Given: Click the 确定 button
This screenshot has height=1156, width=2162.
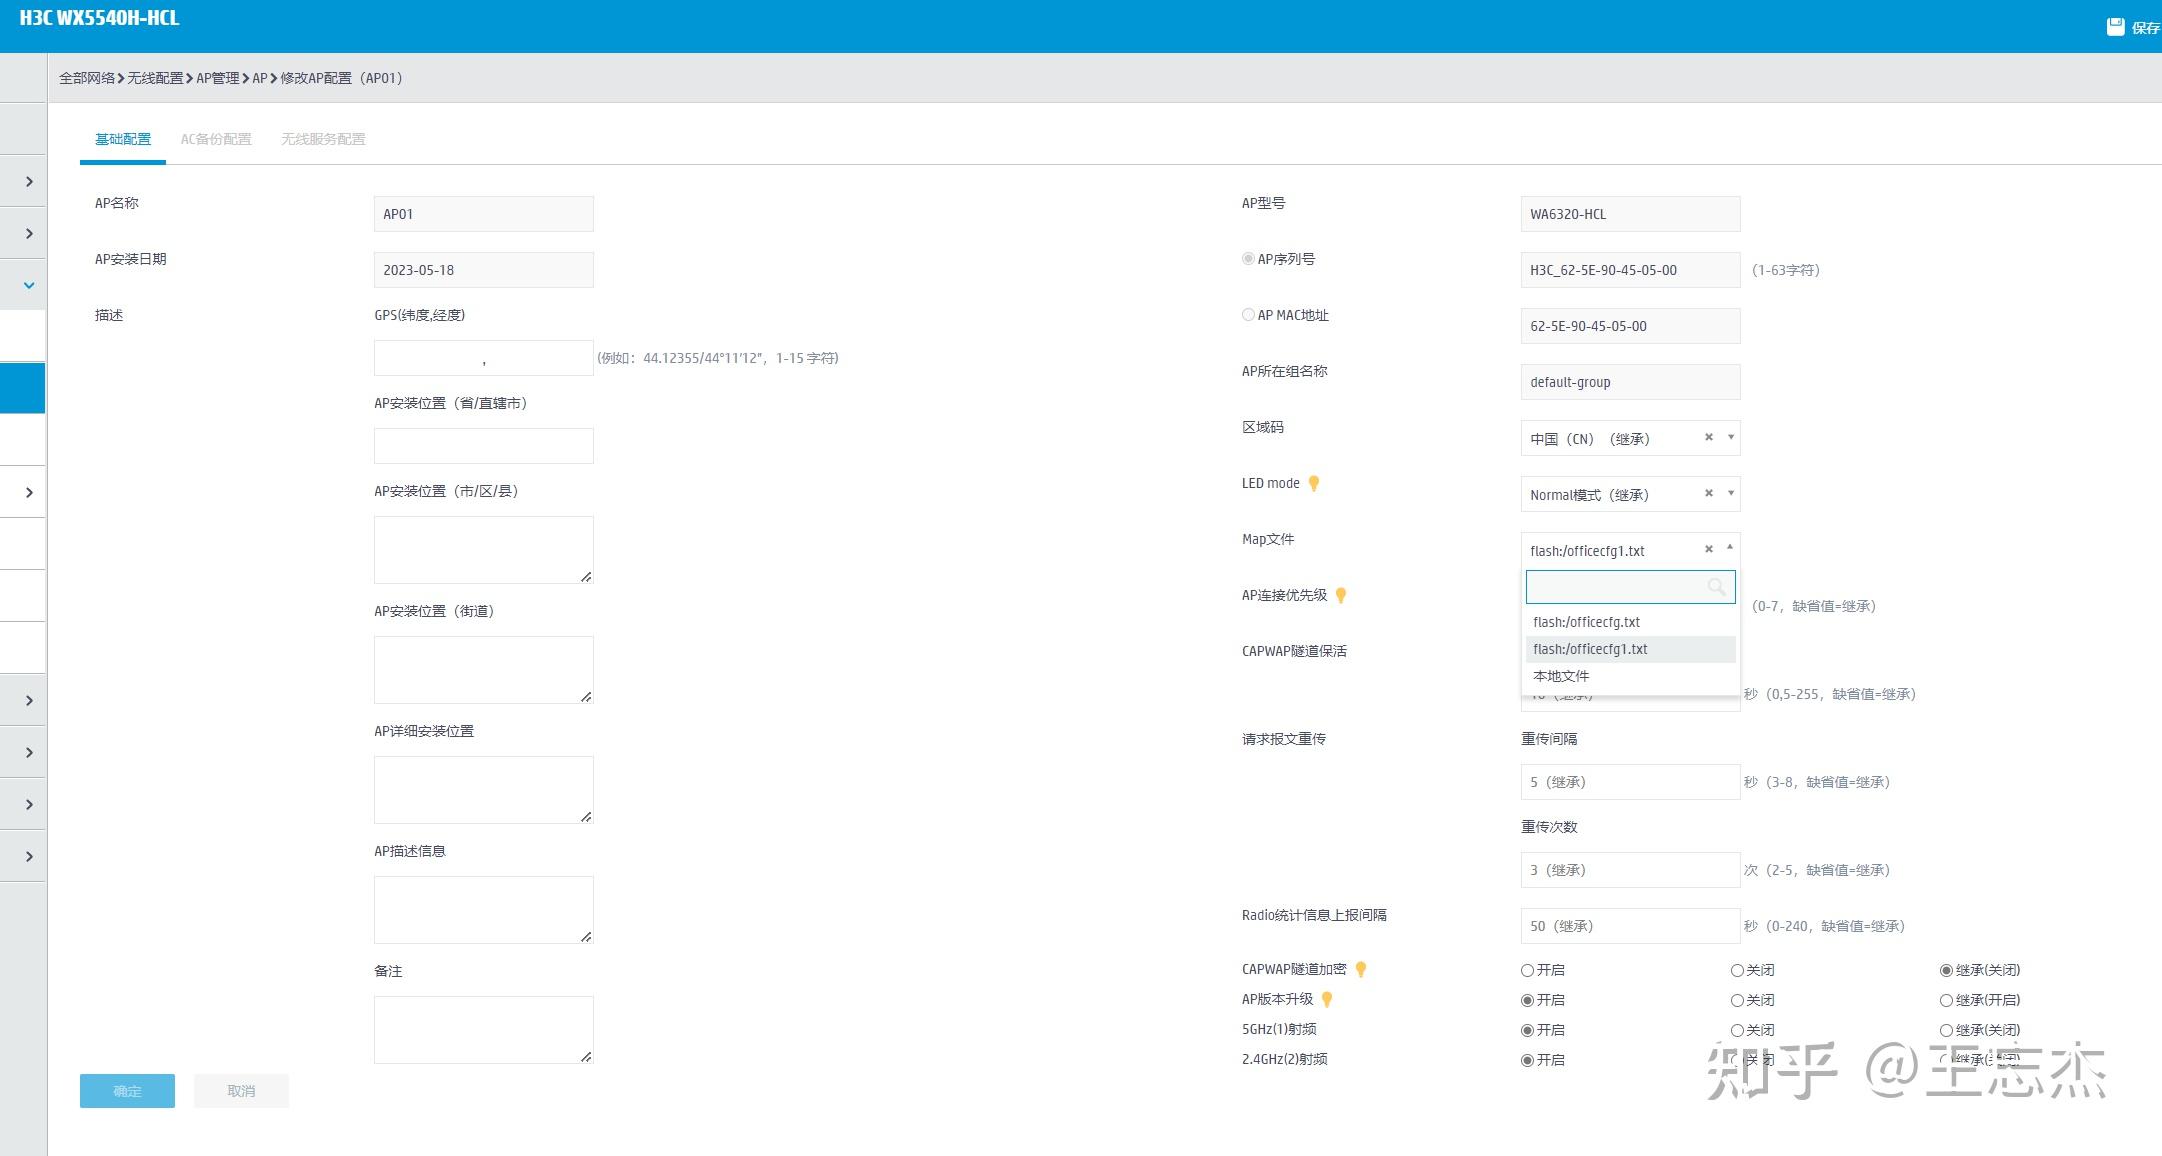Looking at the screenshot, I should point(127,1091).
